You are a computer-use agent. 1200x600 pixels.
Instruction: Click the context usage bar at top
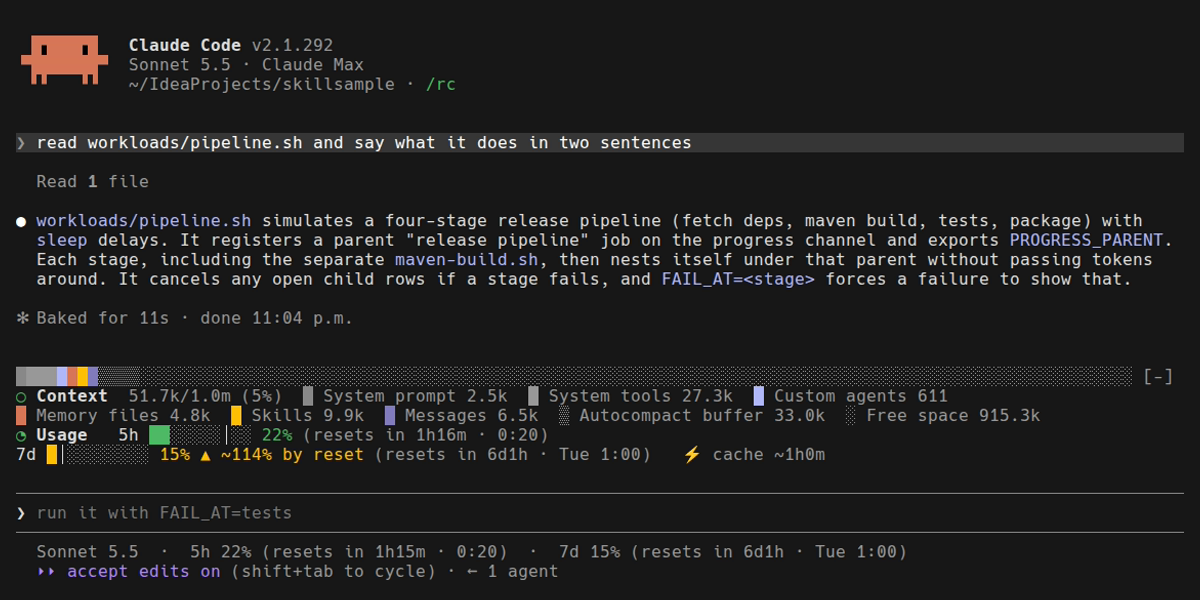coord(574,377)
